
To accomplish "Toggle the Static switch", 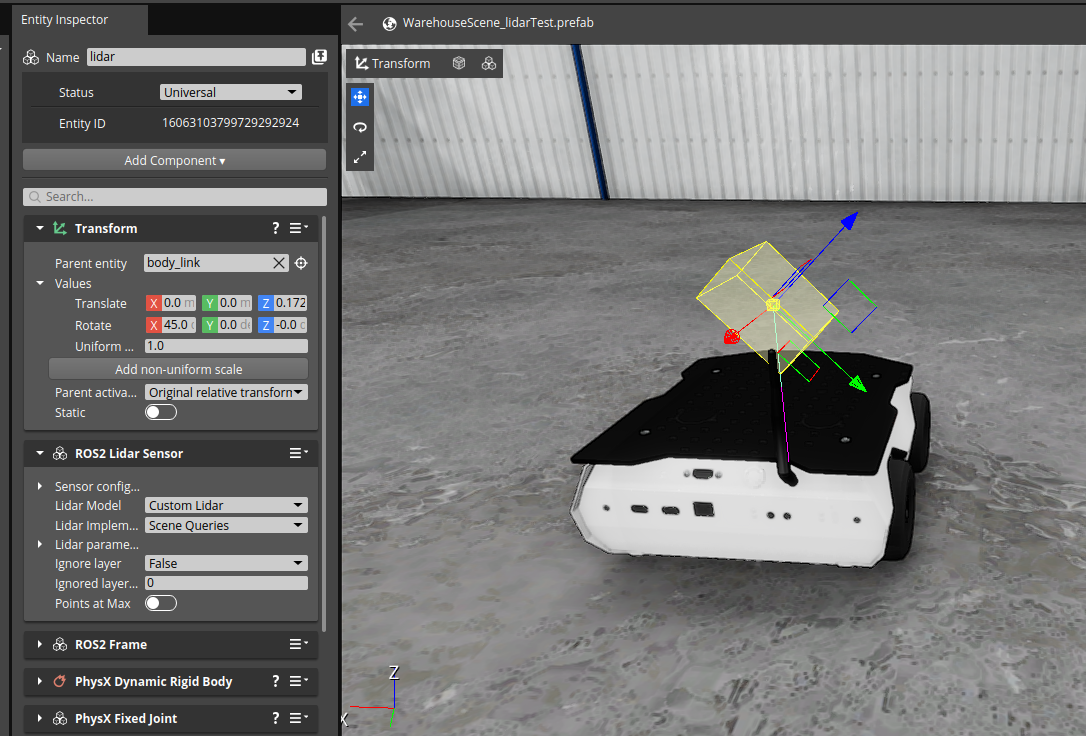I will [x=161, y=413].
